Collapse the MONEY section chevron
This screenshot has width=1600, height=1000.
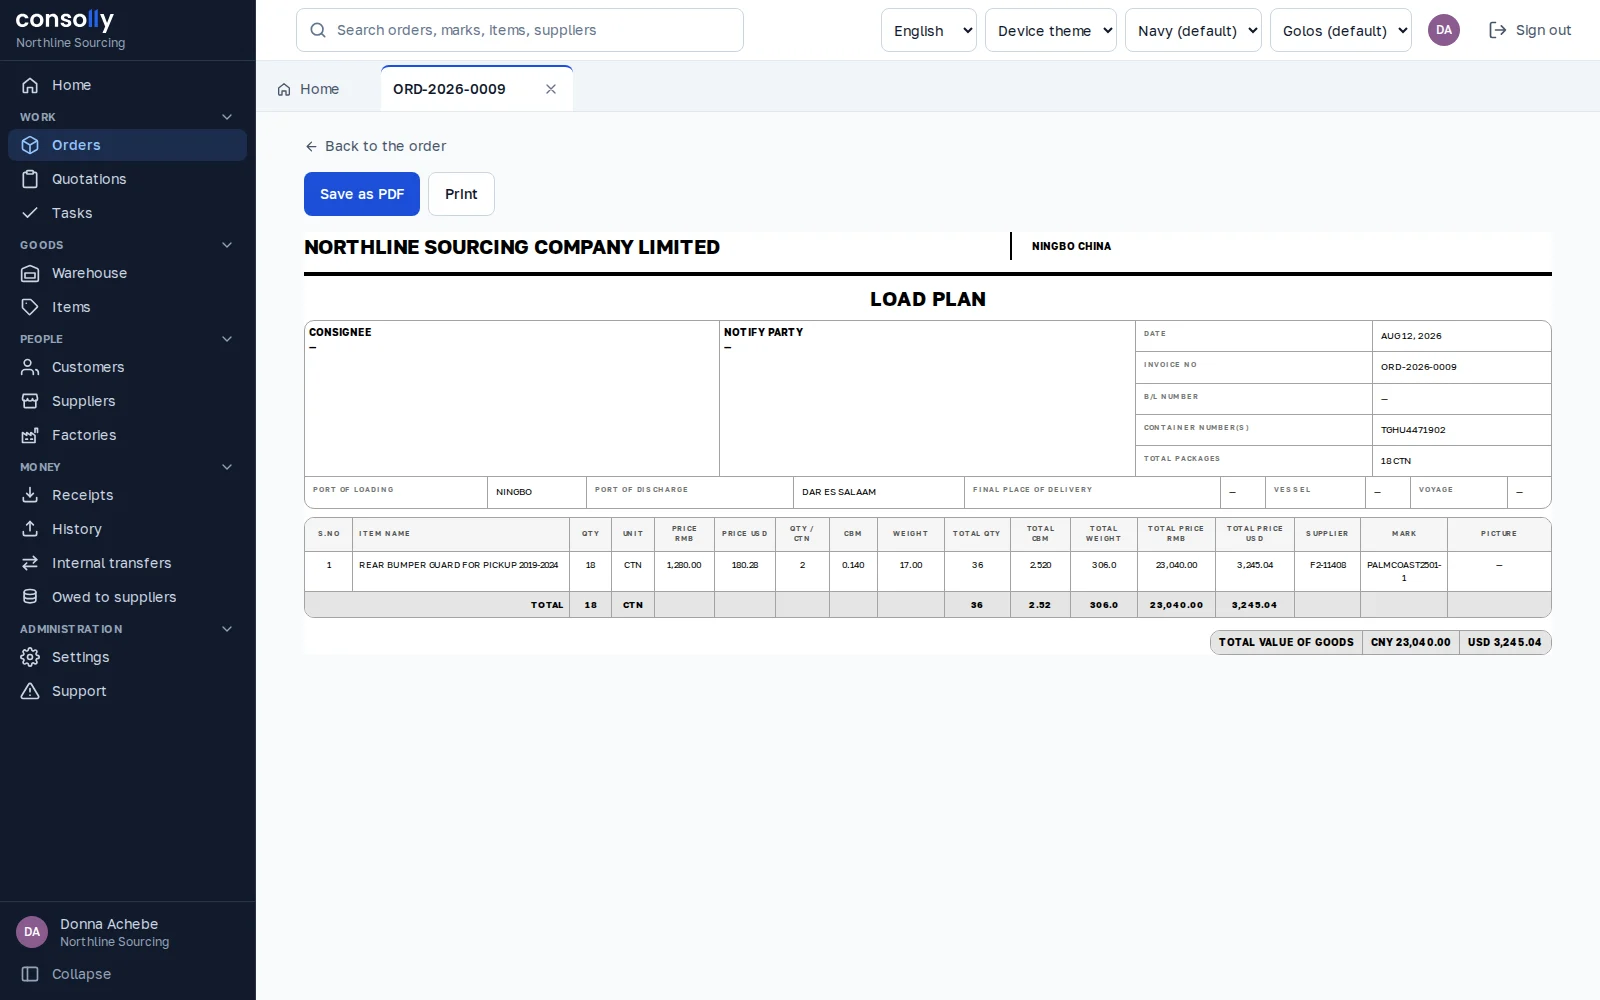(227, 467)
